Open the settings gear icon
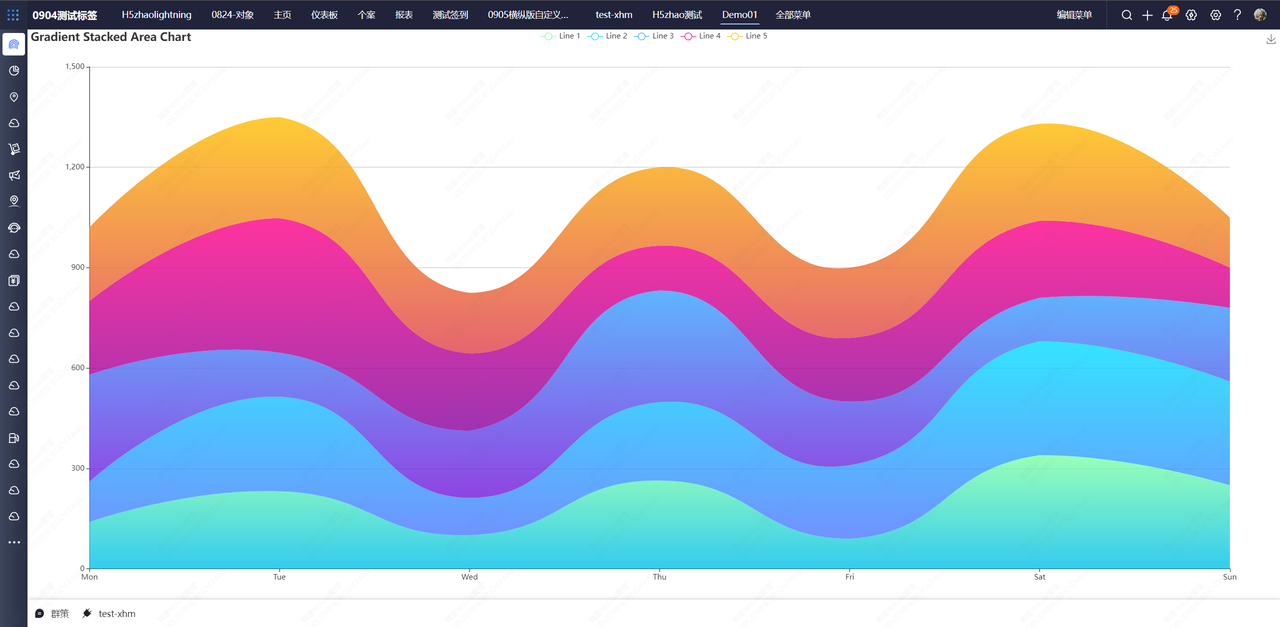Viewport: 1280px width, 627px height. (x=1215, y=15)
